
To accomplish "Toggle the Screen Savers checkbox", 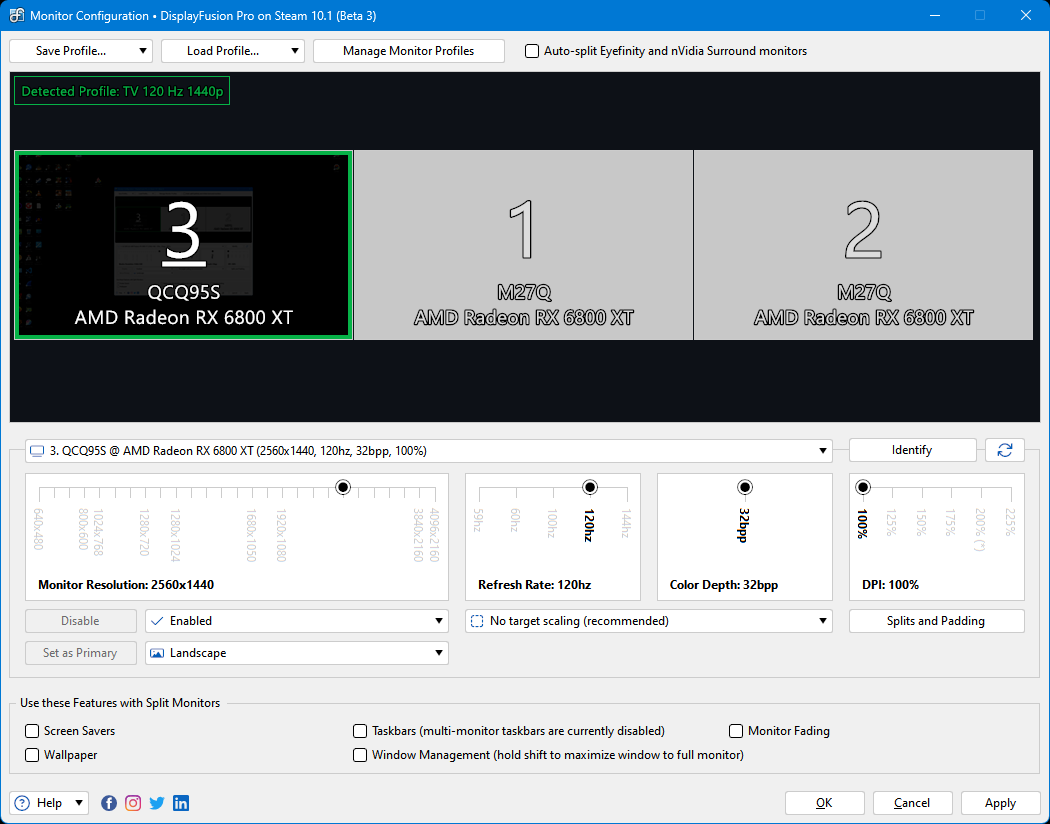I will click(x=32, y=731).
